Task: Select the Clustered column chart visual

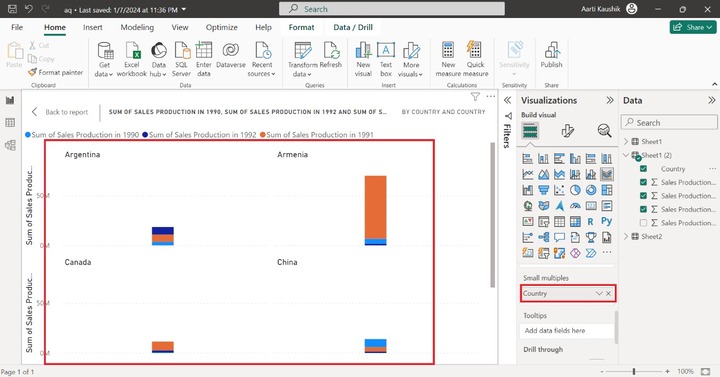Action: pos(575,159)
